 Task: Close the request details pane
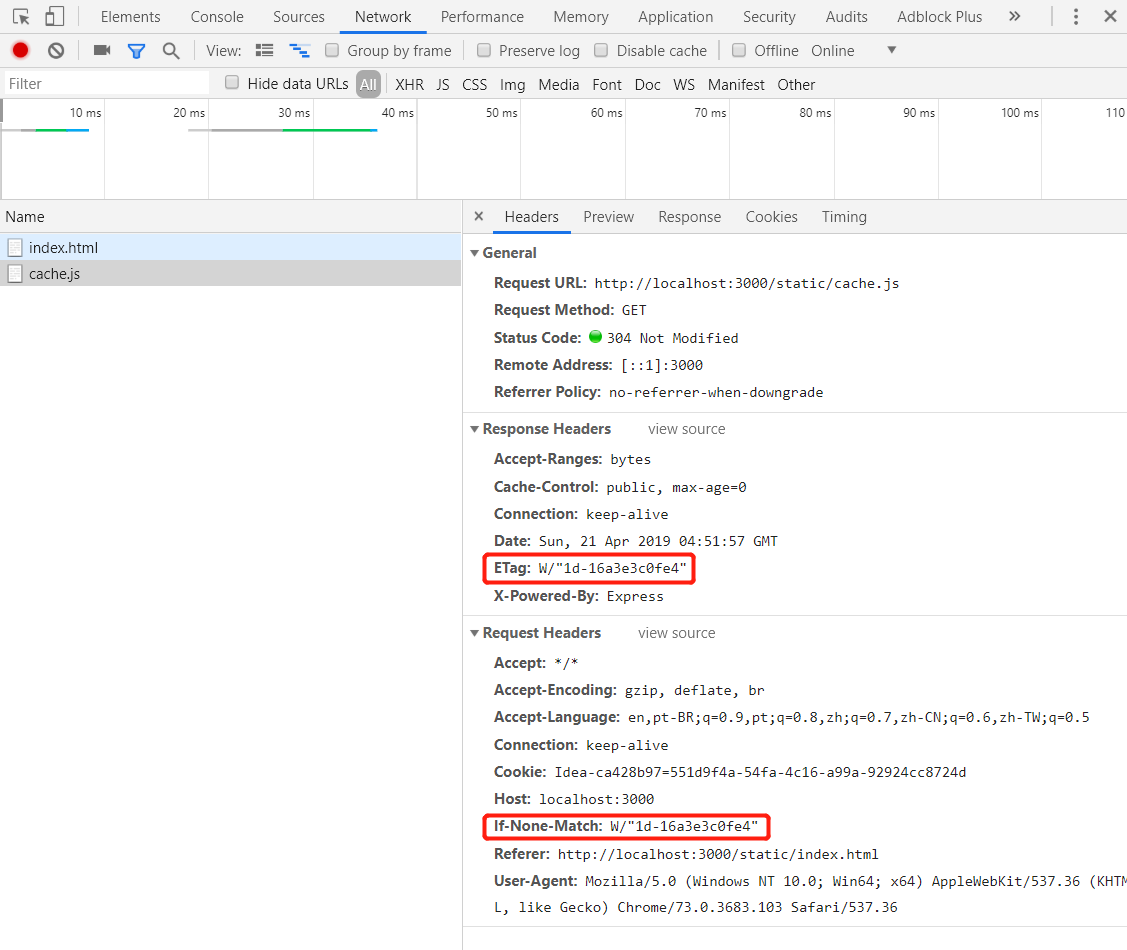479,216
